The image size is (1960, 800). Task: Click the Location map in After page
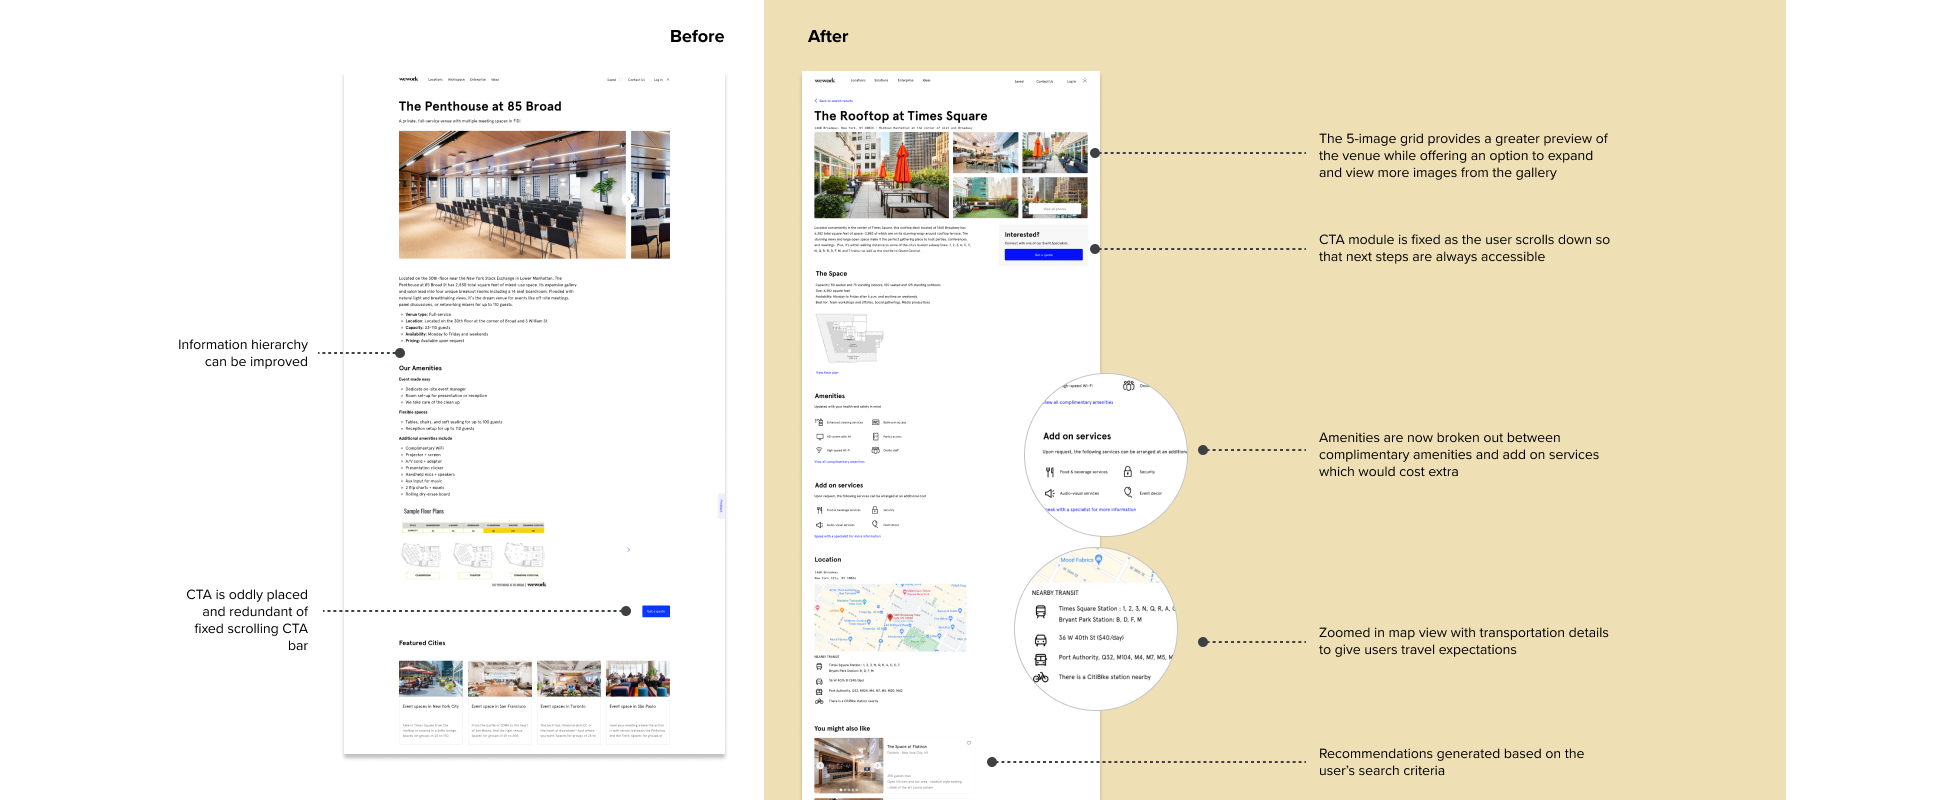890,618
